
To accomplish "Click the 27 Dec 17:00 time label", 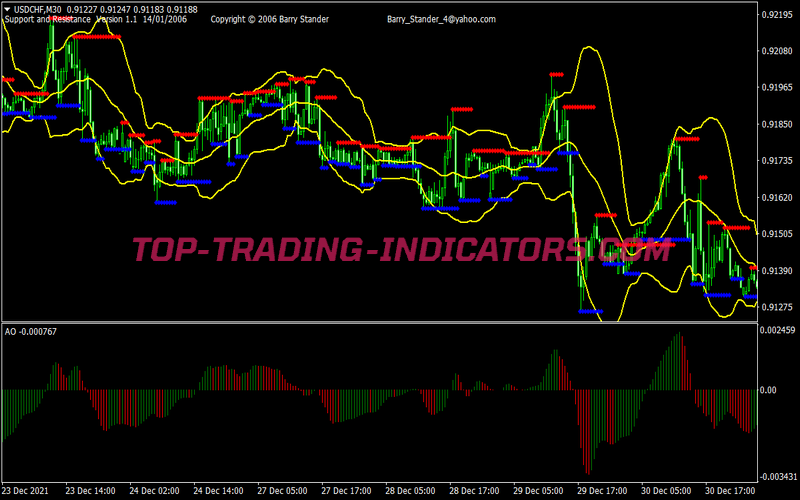I will 346,491.
